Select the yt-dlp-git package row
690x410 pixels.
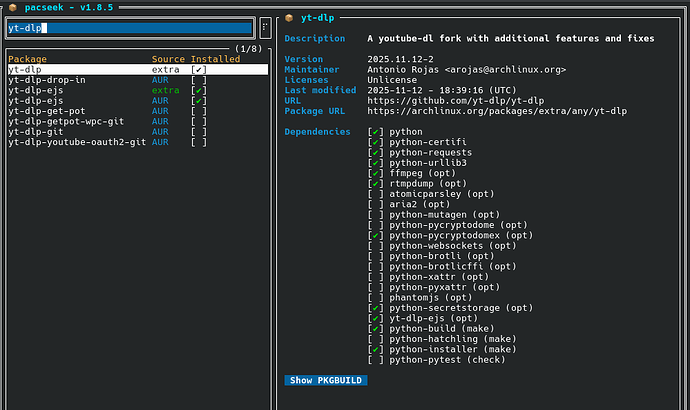click(37, 132)
